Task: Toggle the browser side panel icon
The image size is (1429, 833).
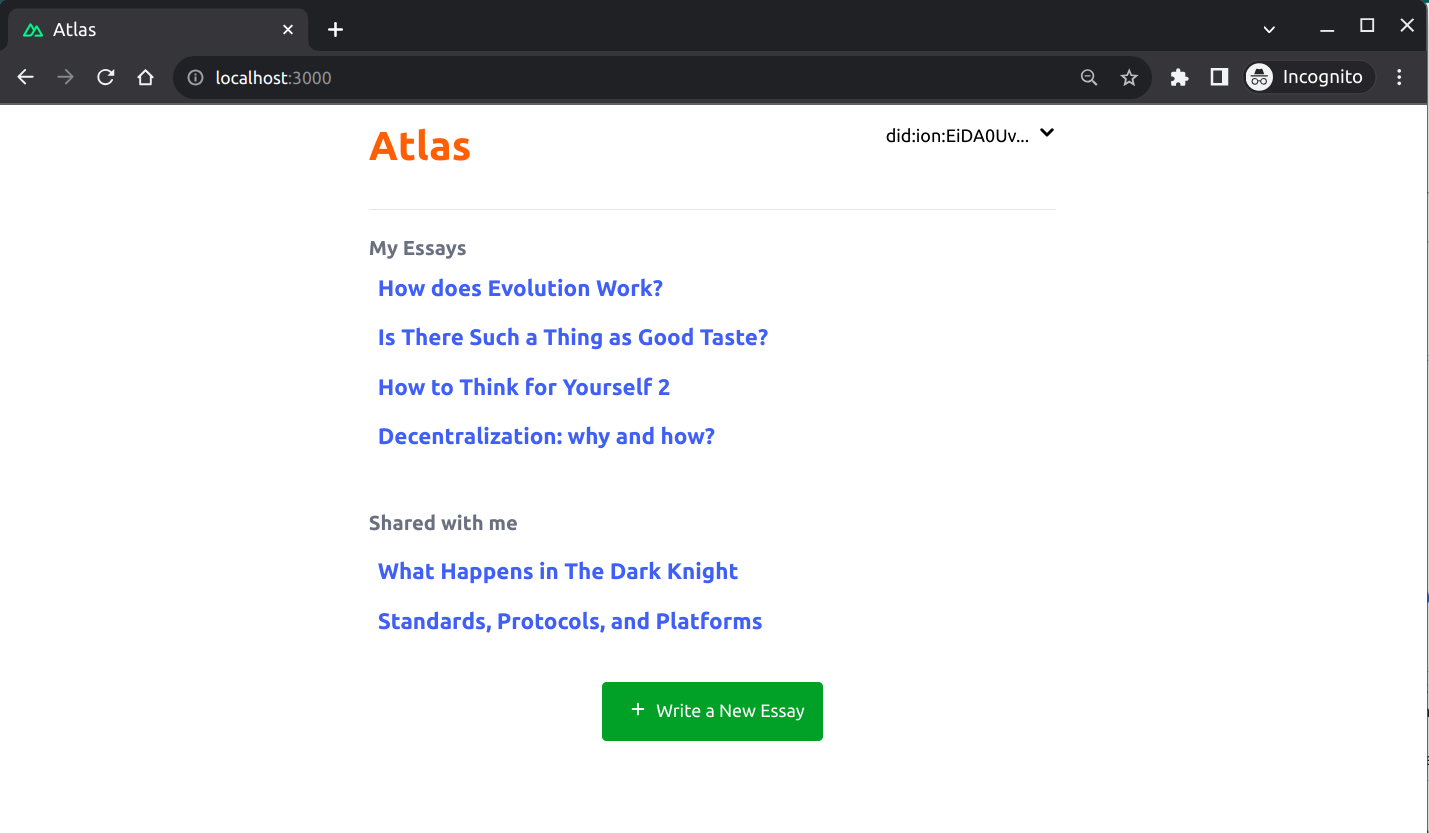Action: tap(1219, 78)
